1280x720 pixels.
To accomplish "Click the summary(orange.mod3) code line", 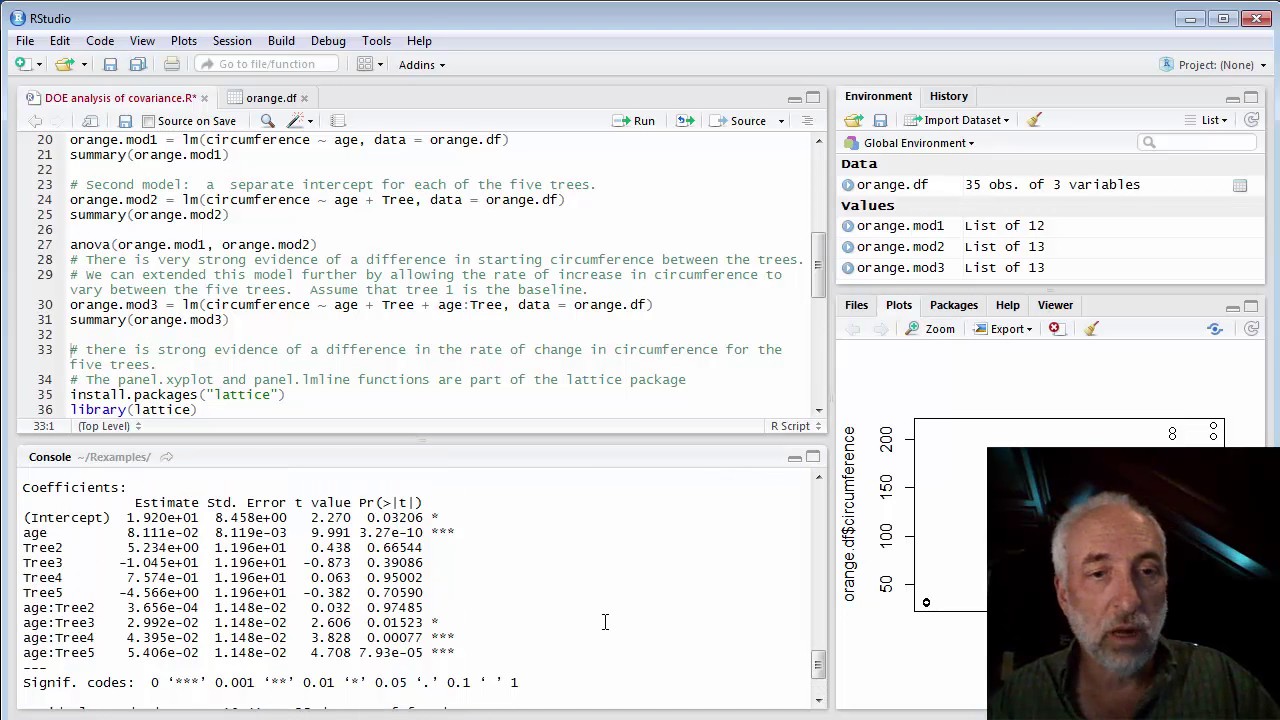I will tap(149, 320).
